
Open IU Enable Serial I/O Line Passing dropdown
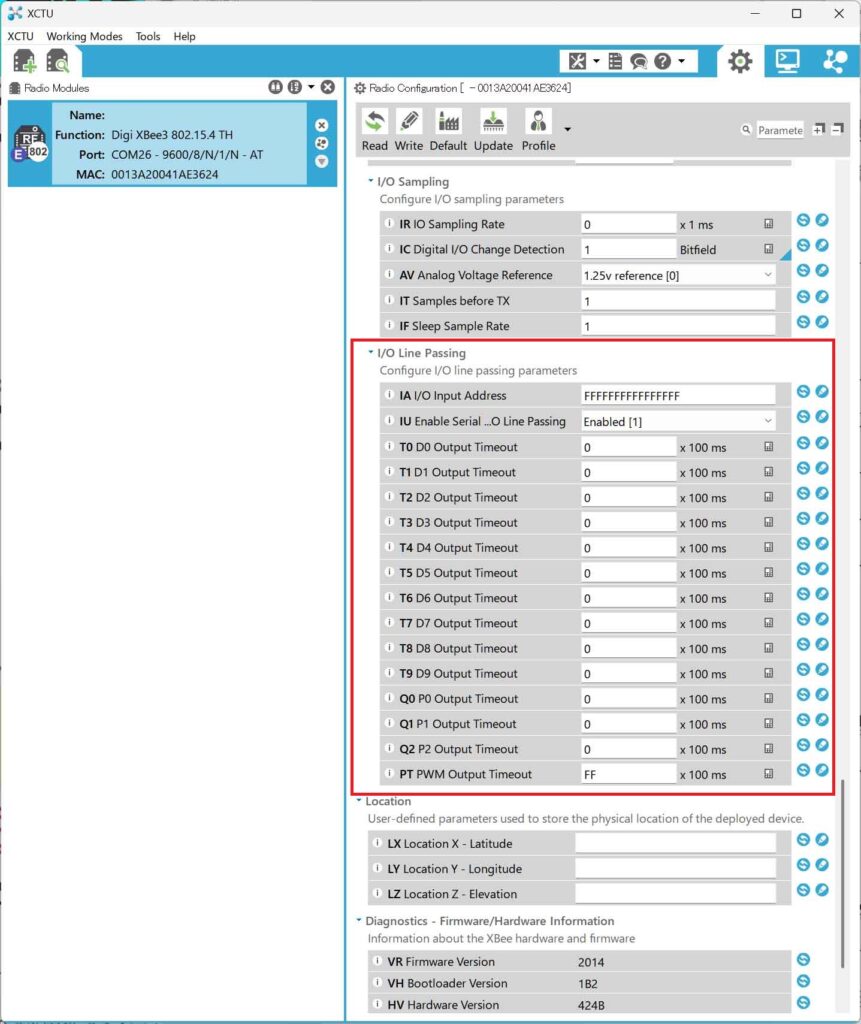[x=768, y=421]
